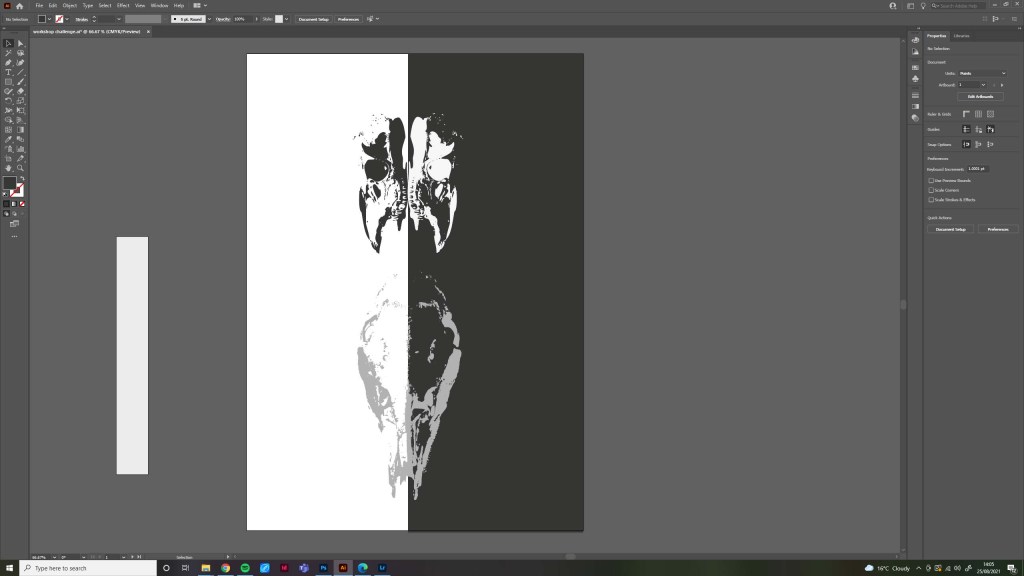Toggle Scale Corners checkbox
This screenshot has height=576, width=1024.
(x=932, y=190)
